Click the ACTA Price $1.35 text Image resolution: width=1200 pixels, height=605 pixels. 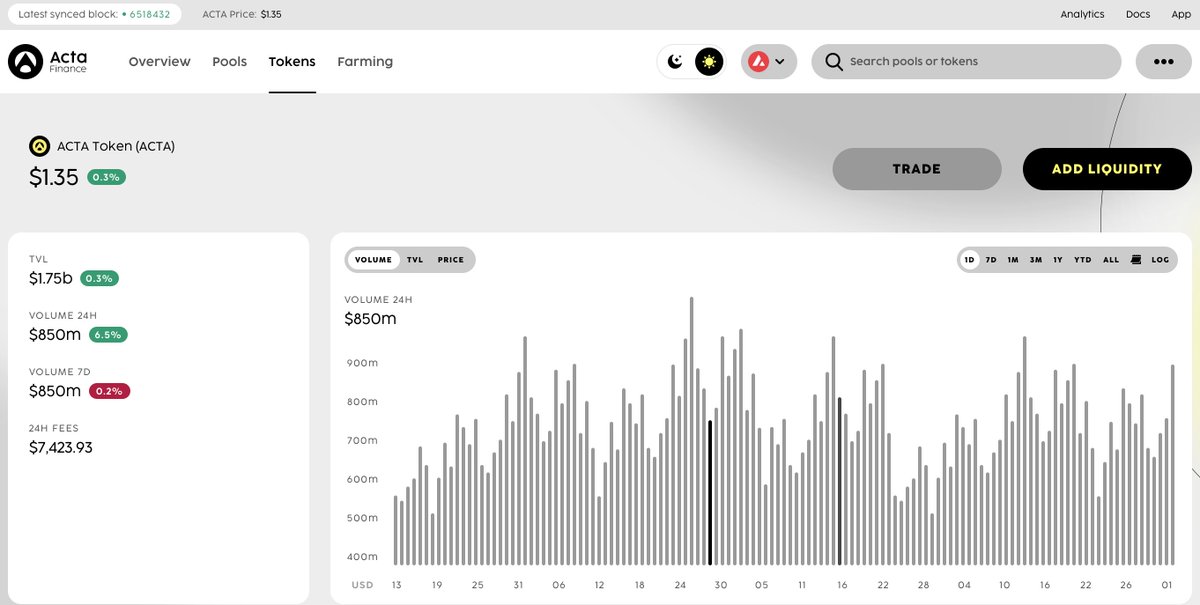pos(242,15)
